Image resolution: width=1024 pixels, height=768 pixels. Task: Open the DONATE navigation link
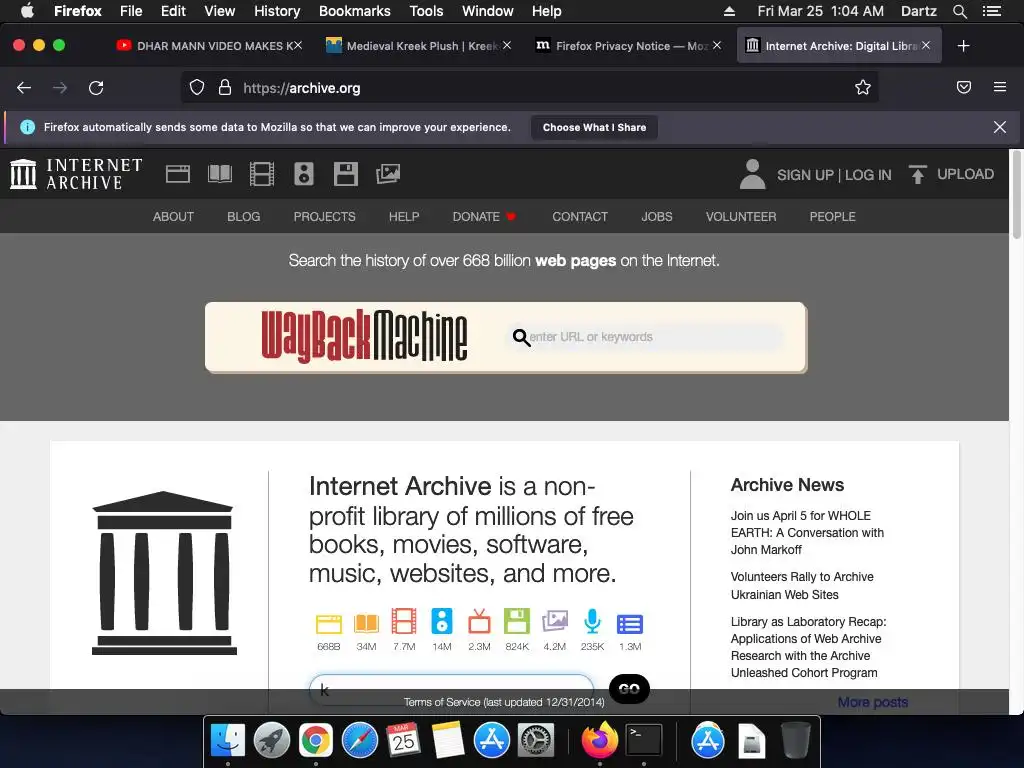tap(484, 217)
